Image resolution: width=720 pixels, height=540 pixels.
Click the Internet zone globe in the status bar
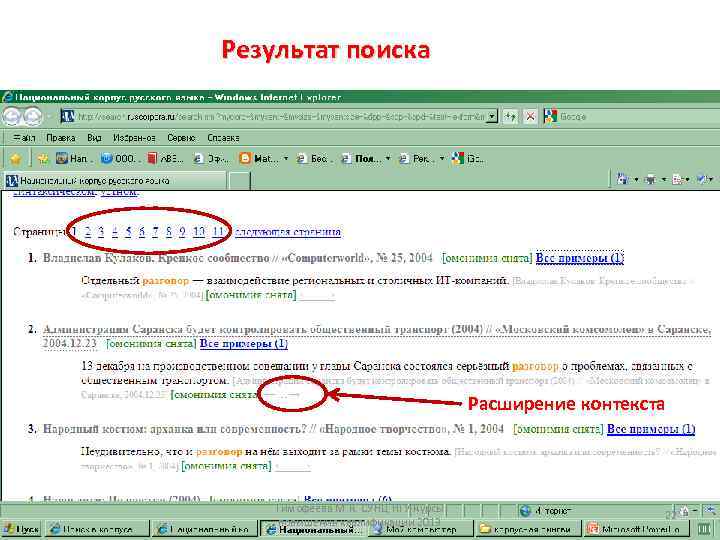[525, 510]
